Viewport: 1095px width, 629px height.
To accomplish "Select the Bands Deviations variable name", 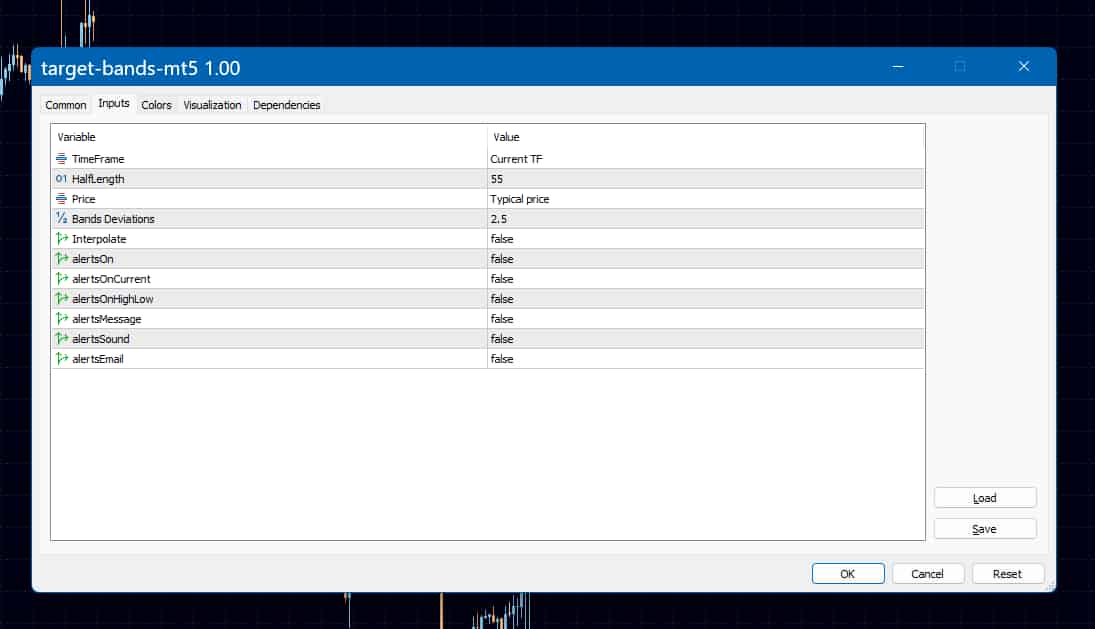I will pyautogui.click(x=113, y=219).
